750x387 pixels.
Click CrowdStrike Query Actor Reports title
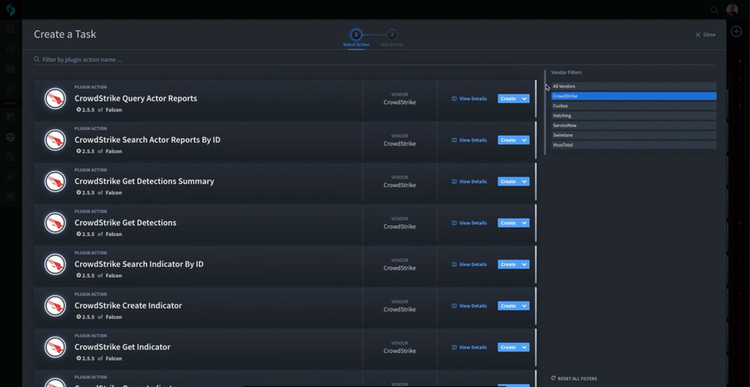(x=136, y=99)
